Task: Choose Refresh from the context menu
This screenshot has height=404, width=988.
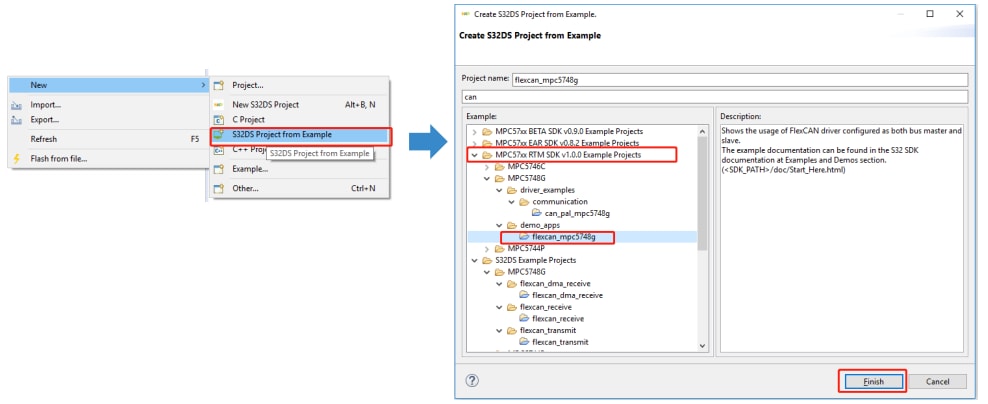Action: coord(43,139)
